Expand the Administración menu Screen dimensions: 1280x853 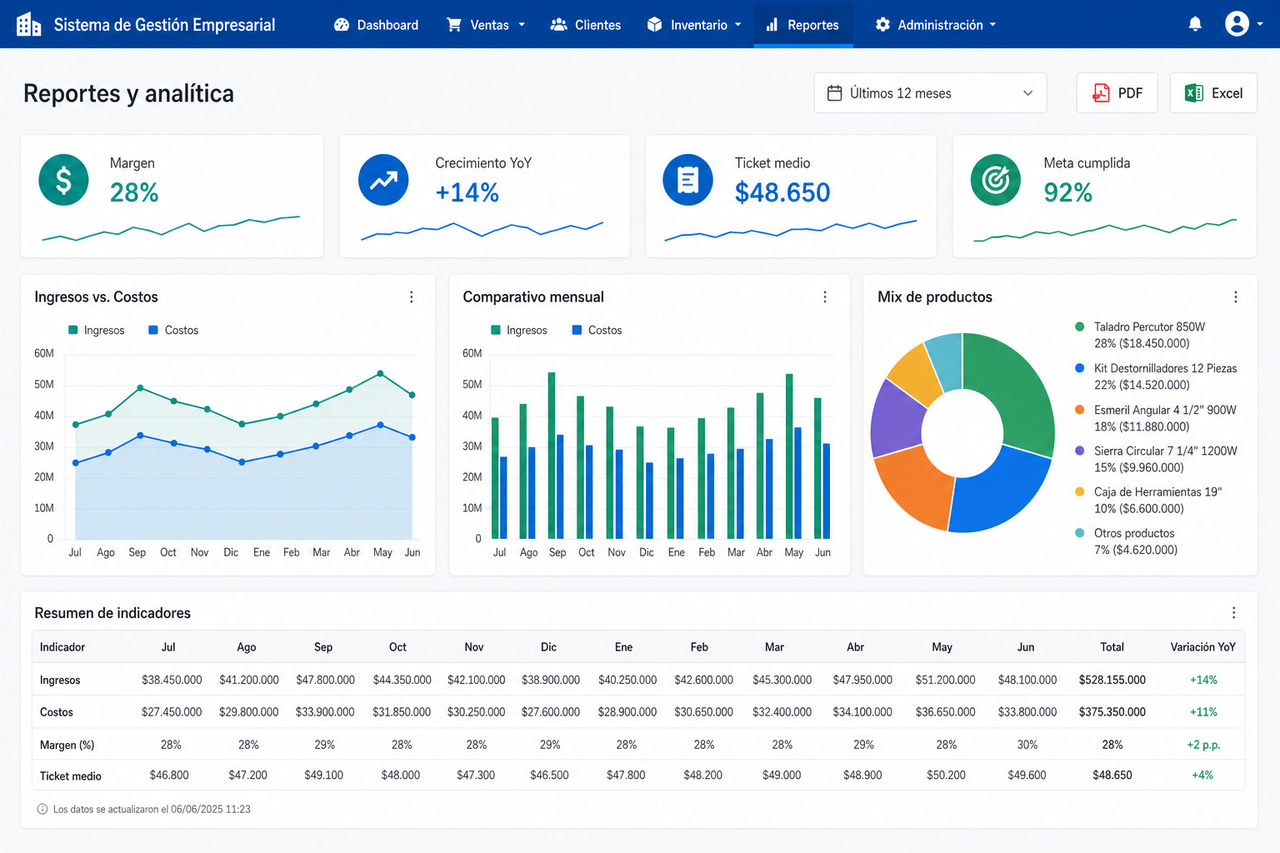tap(935, 25)
